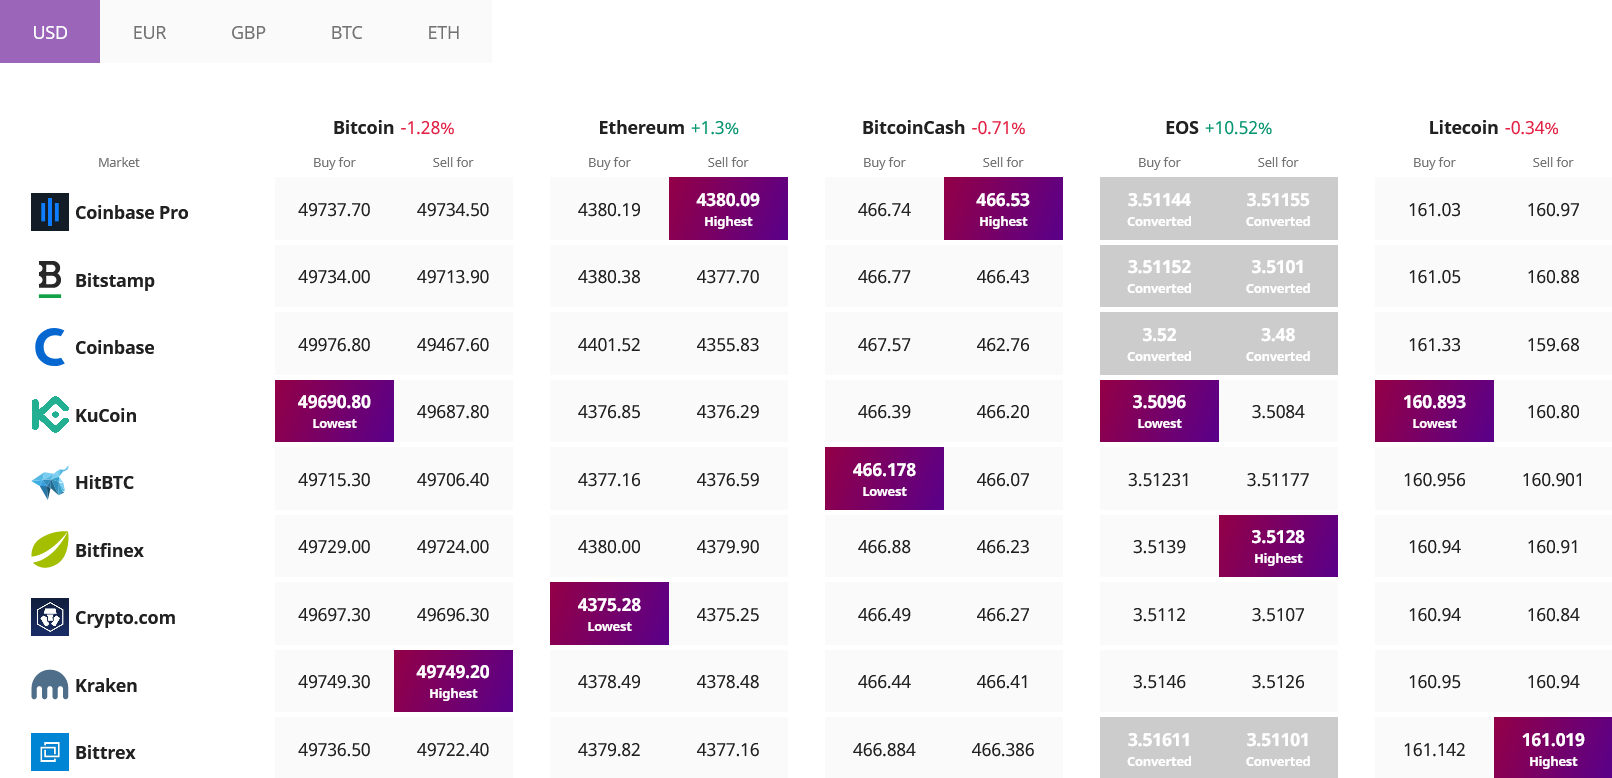Click the HitBTC bird logo icon
Screen dimensions: 1612x778
50,482
